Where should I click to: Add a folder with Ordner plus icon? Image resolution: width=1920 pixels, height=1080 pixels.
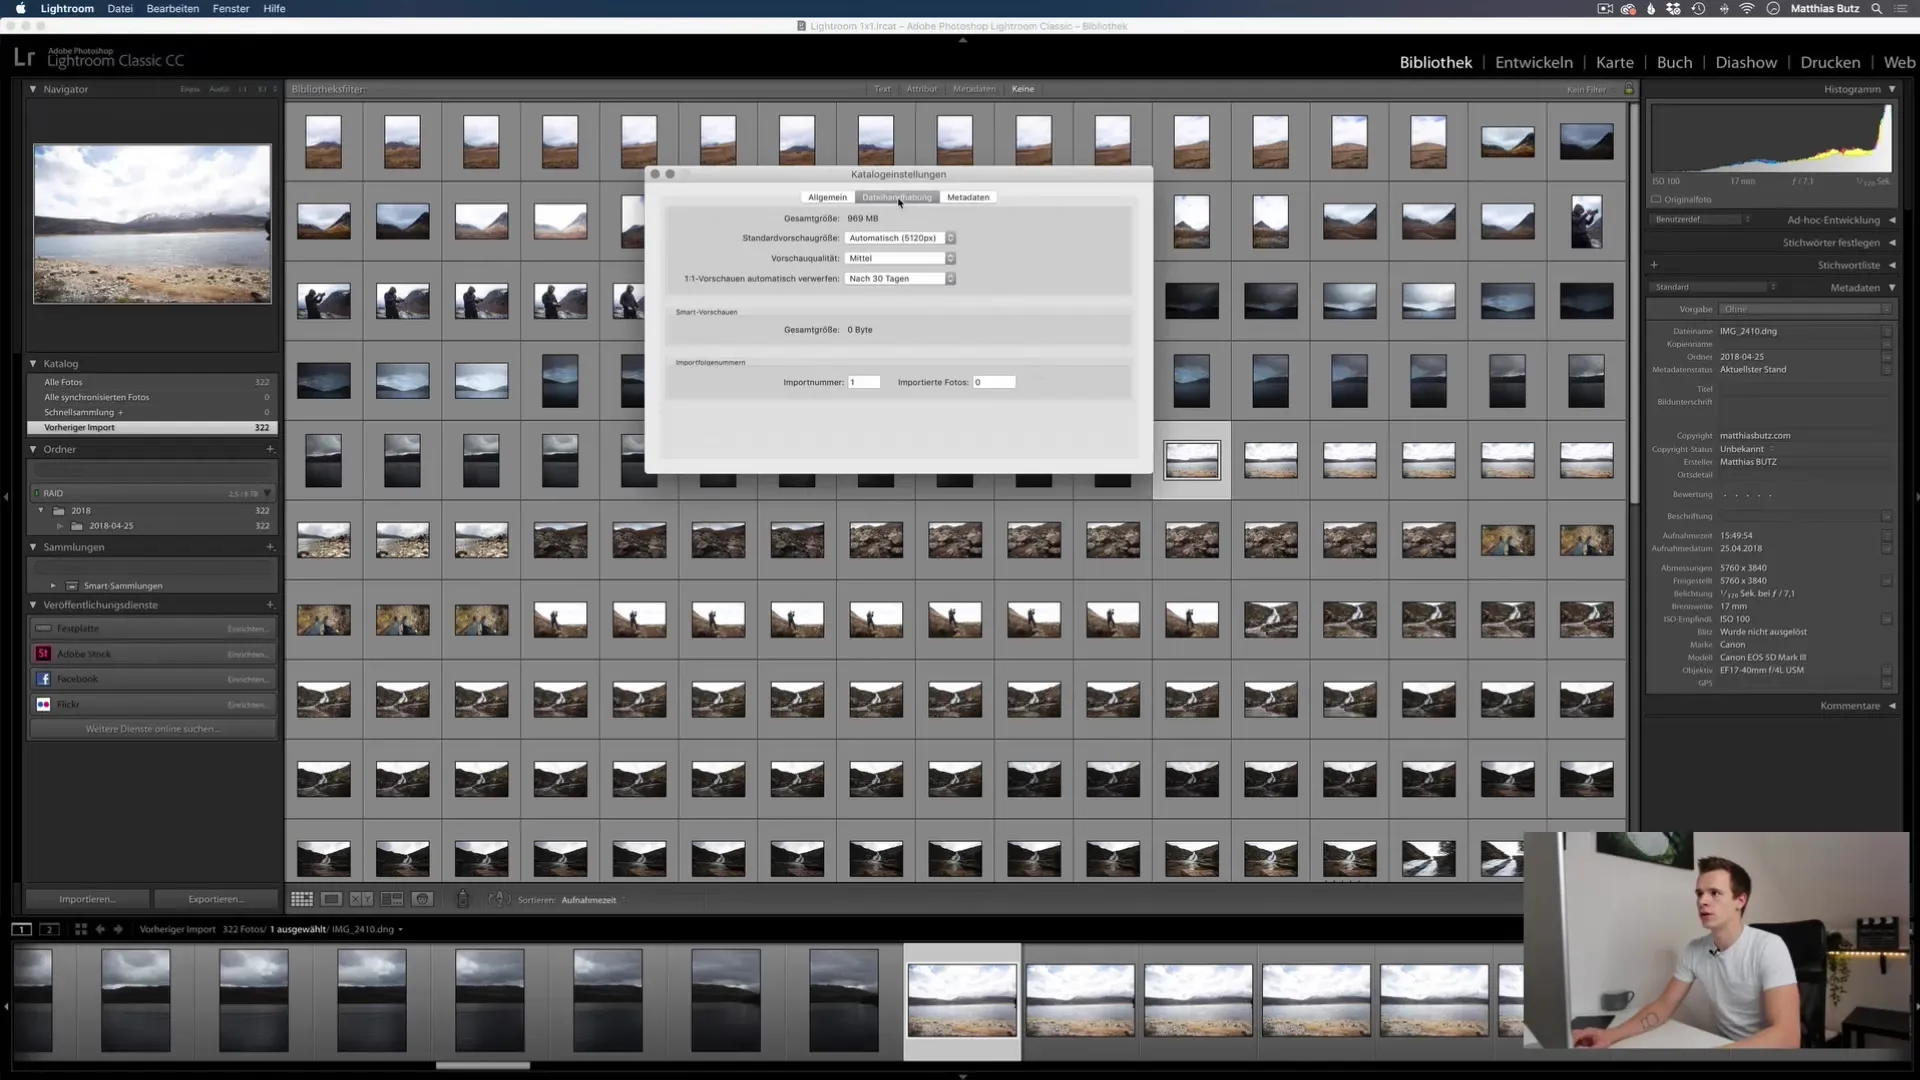pyautogui.click(x=270, y=449)
